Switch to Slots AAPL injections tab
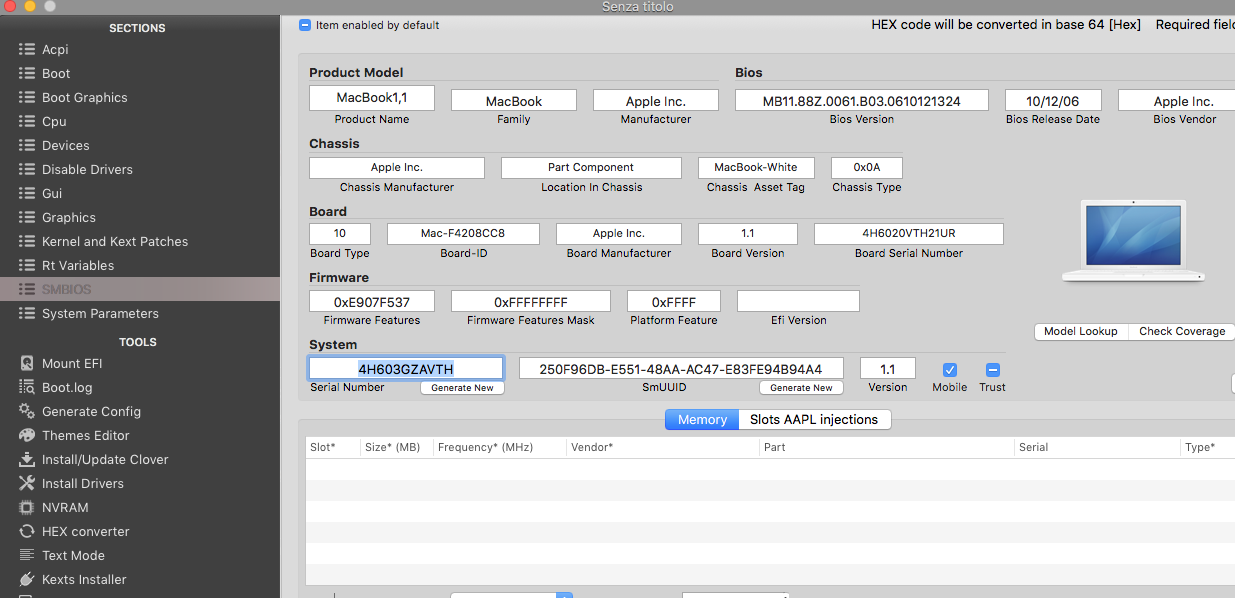Viewport: 1235px width, 598px height. (x=814, y=420)
